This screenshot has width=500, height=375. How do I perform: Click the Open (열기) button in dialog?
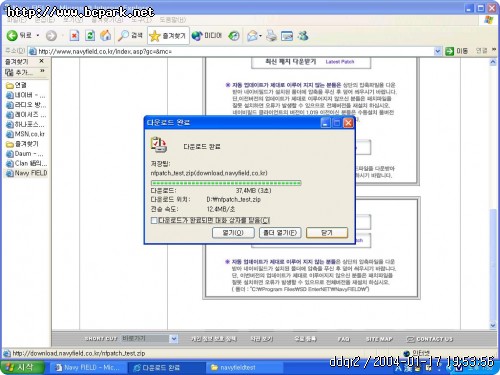[x=233, y=233]
